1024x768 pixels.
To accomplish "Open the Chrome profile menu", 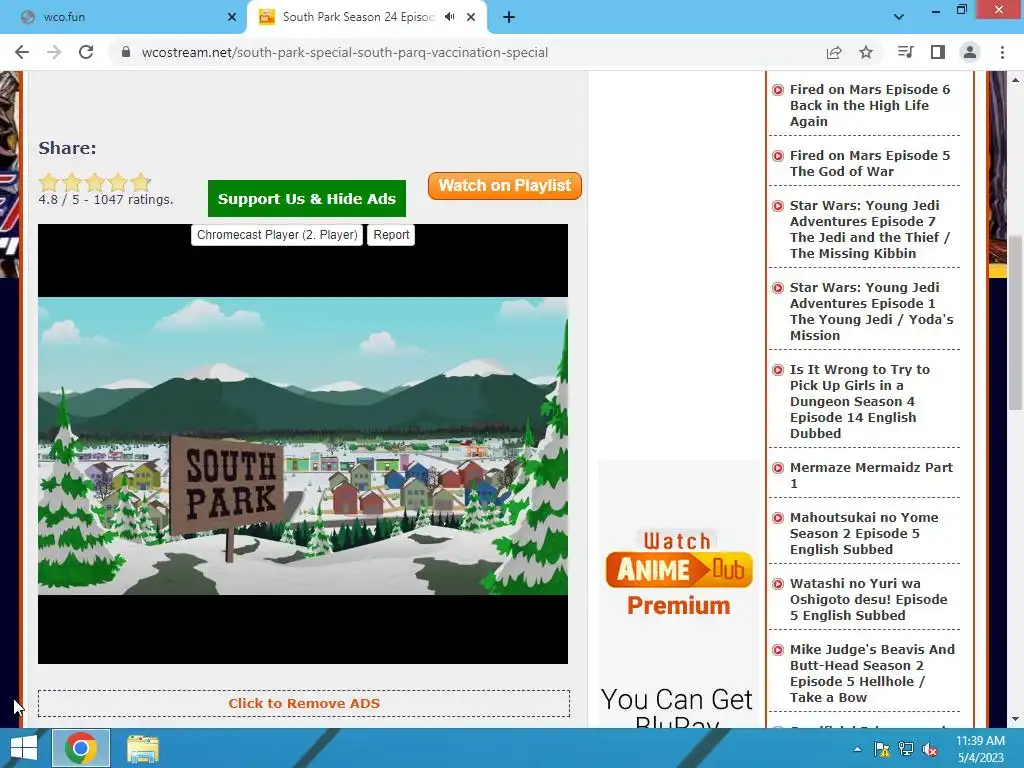I will click(x=970, y=52).
